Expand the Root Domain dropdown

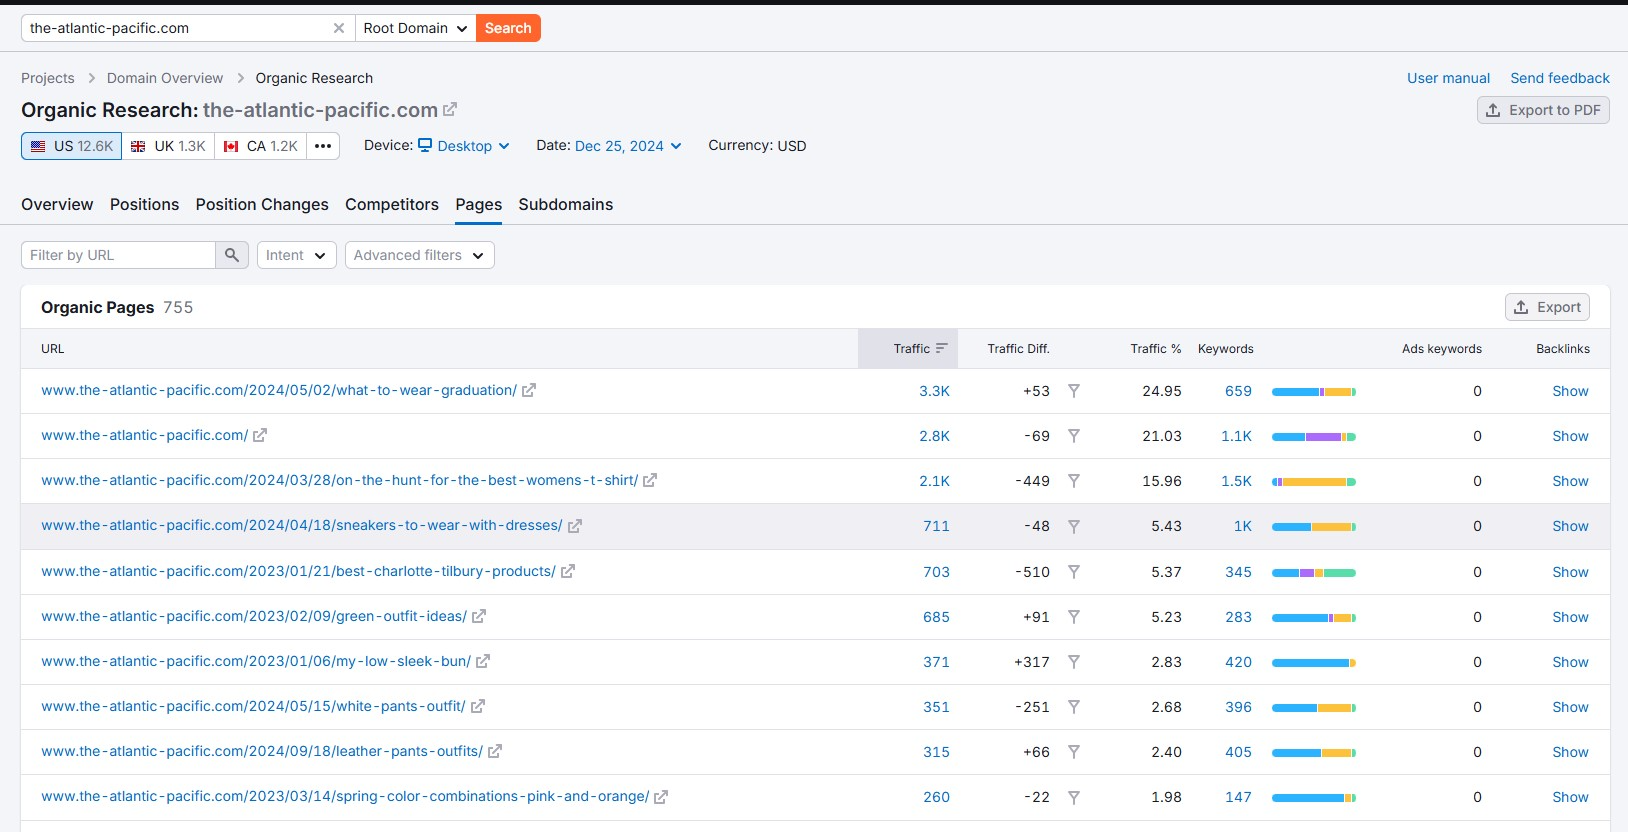point(415,28)
